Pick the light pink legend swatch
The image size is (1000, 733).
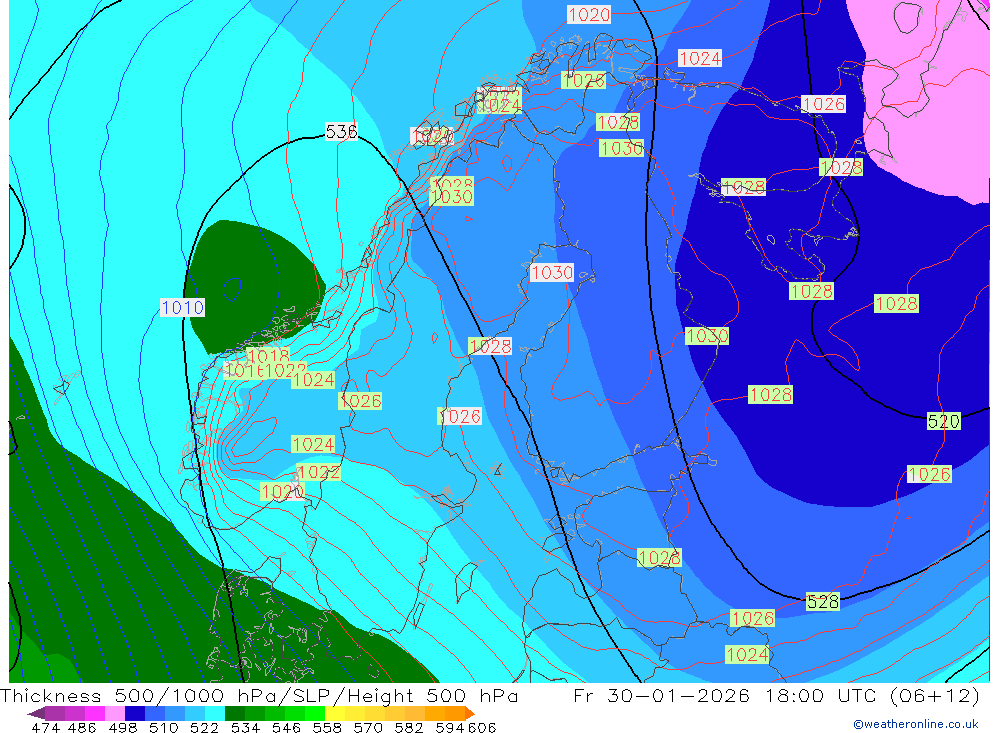115,713
